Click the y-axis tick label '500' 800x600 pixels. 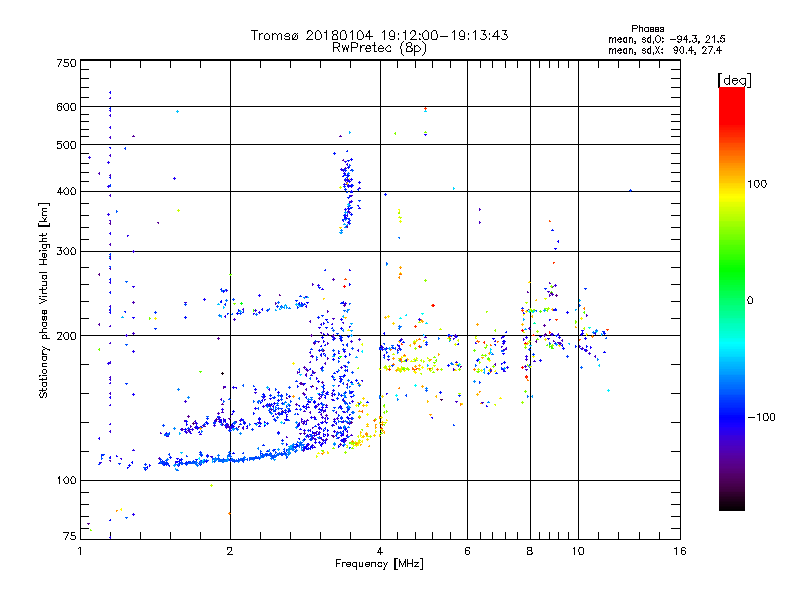pos(66,145)
